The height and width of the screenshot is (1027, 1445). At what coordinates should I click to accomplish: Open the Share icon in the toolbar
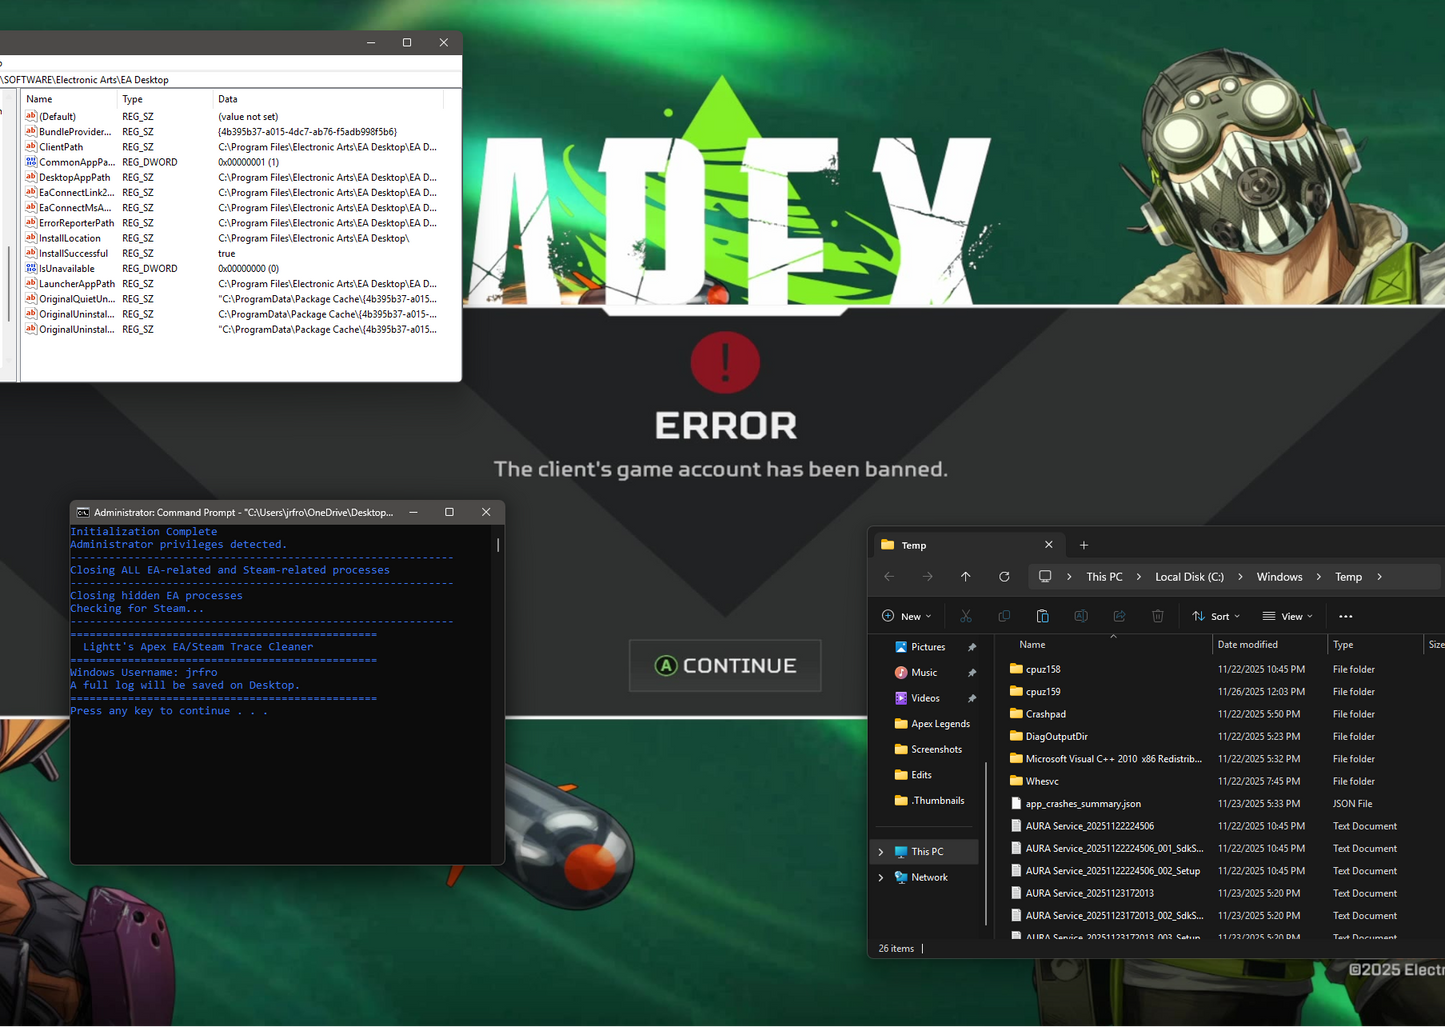pyautogui.click(x=1119, y=616)
